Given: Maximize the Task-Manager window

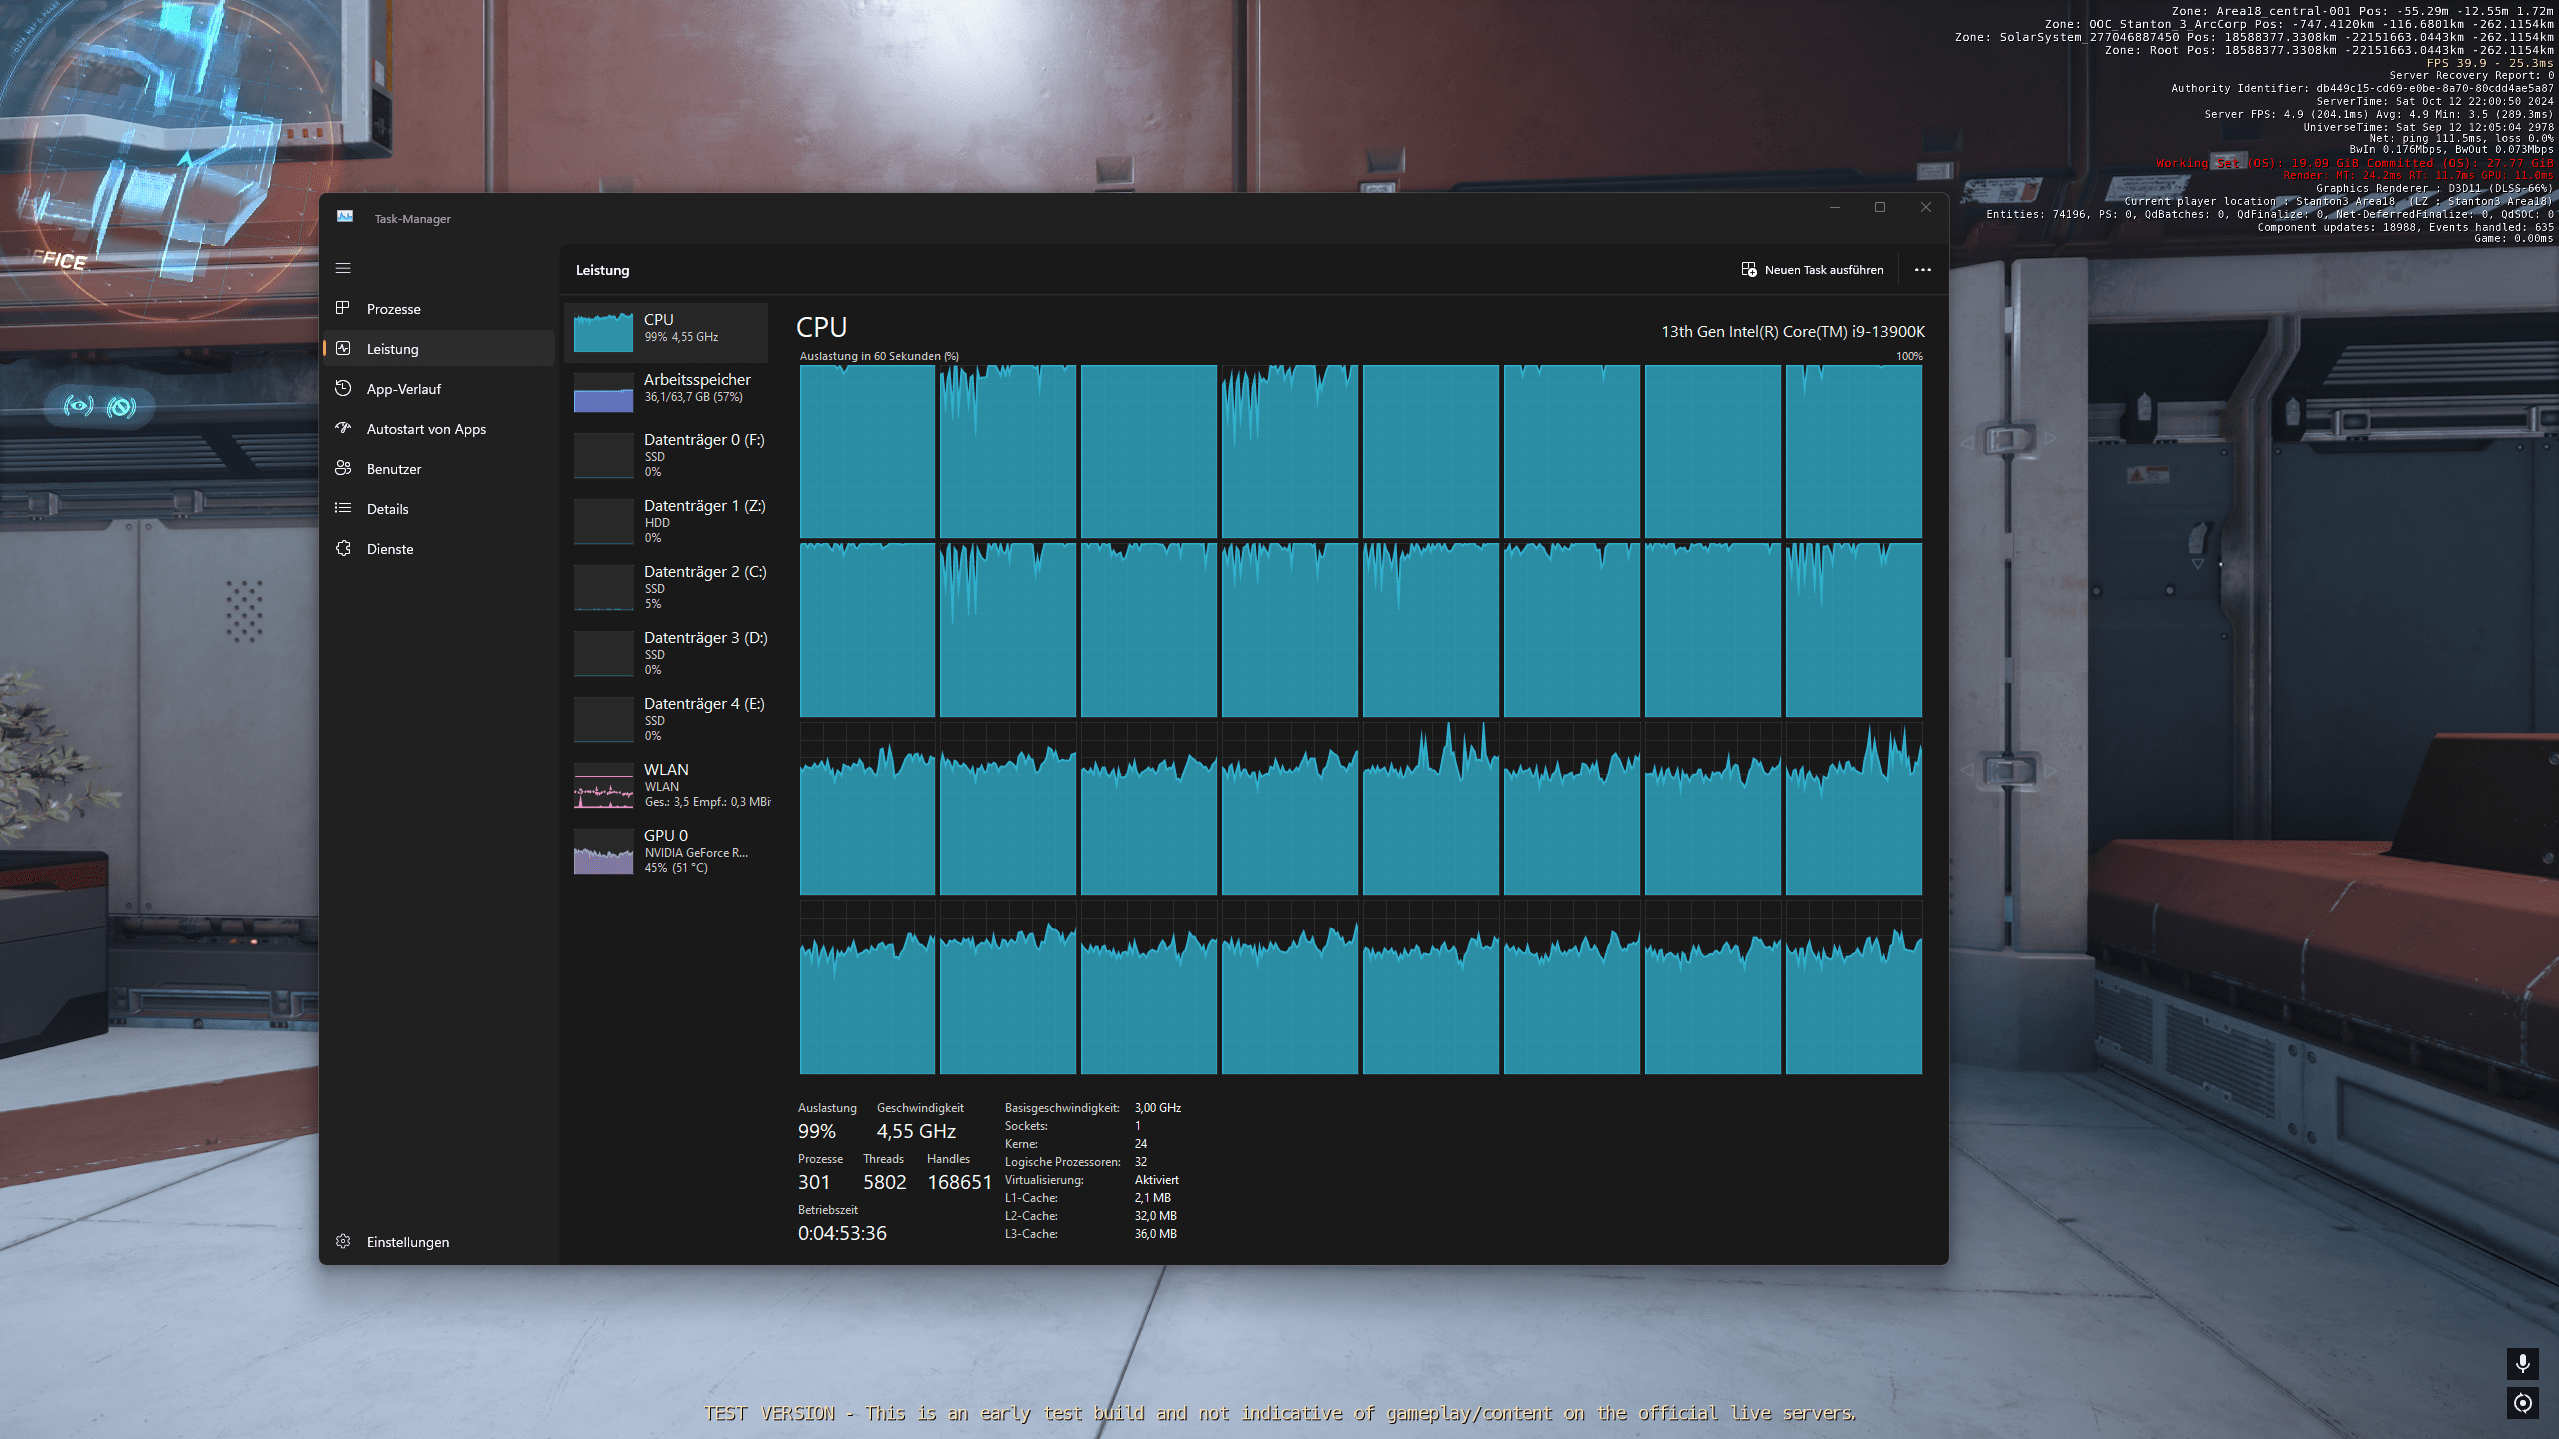Looking at the screenshot, I should (1879, 207).
